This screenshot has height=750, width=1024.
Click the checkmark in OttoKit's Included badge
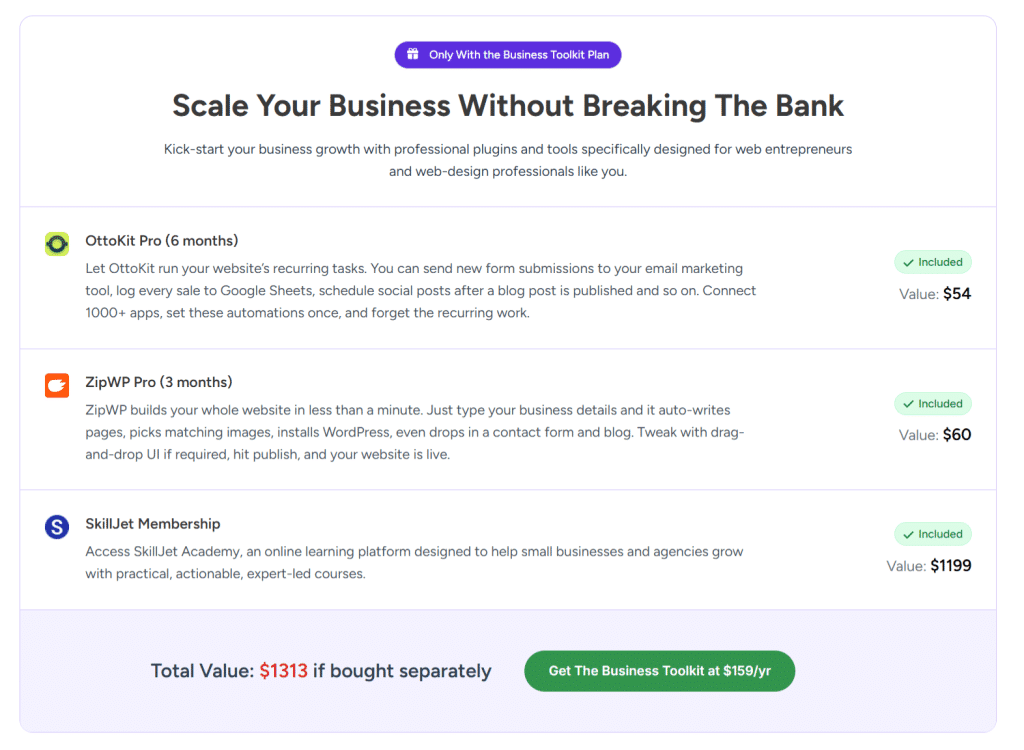click(908, 263)
